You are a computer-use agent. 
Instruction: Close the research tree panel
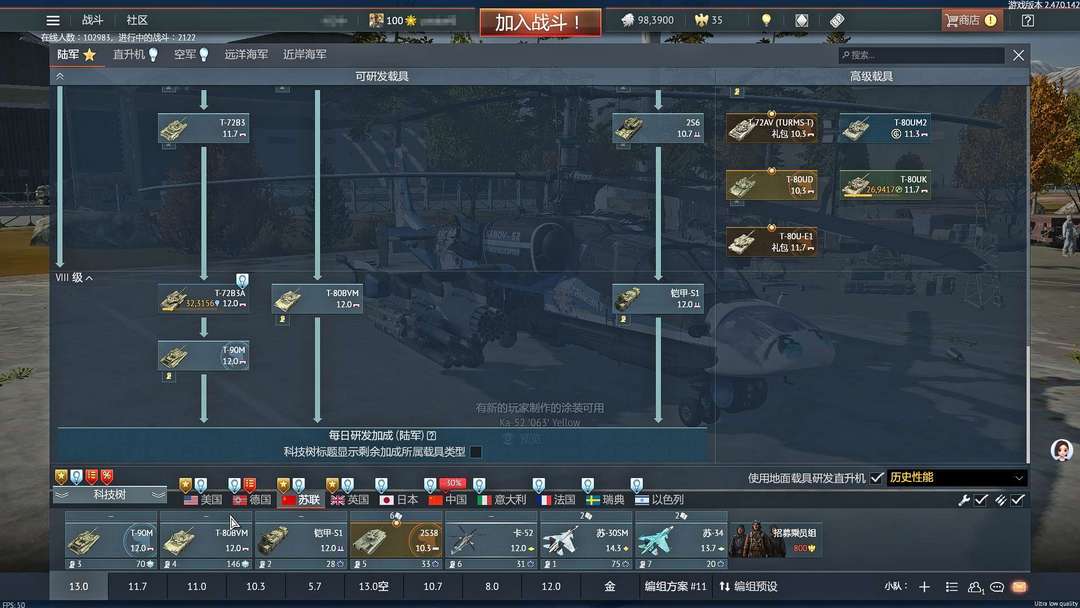(x=1019, y=55)
